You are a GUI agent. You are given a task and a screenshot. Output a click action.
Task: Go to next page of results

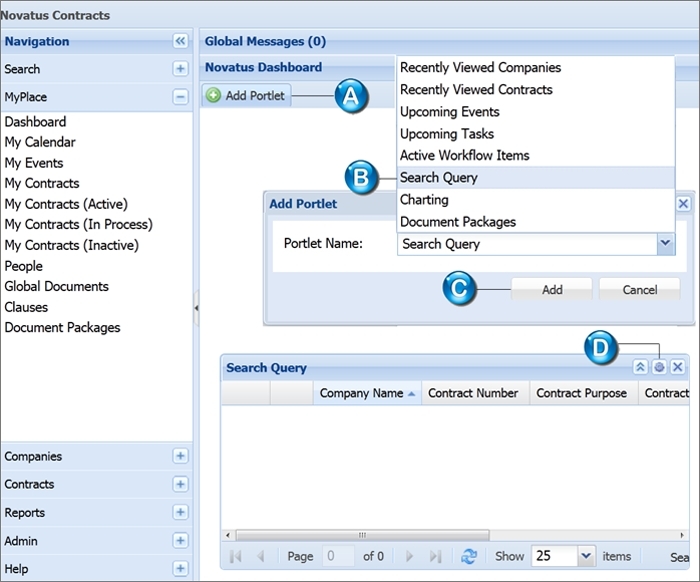(409, 556)
